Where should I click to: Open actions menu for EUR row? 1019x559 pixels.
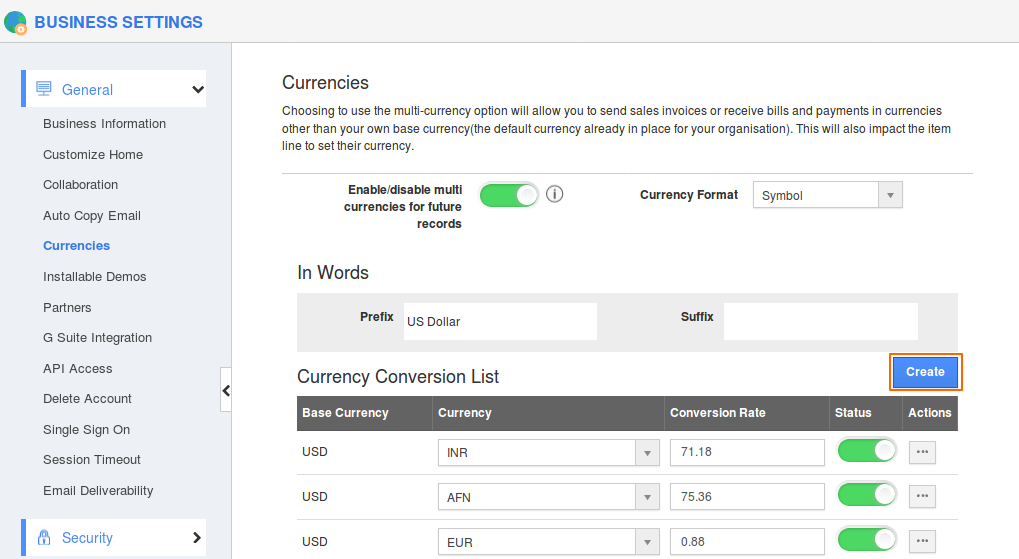[922, 541]
